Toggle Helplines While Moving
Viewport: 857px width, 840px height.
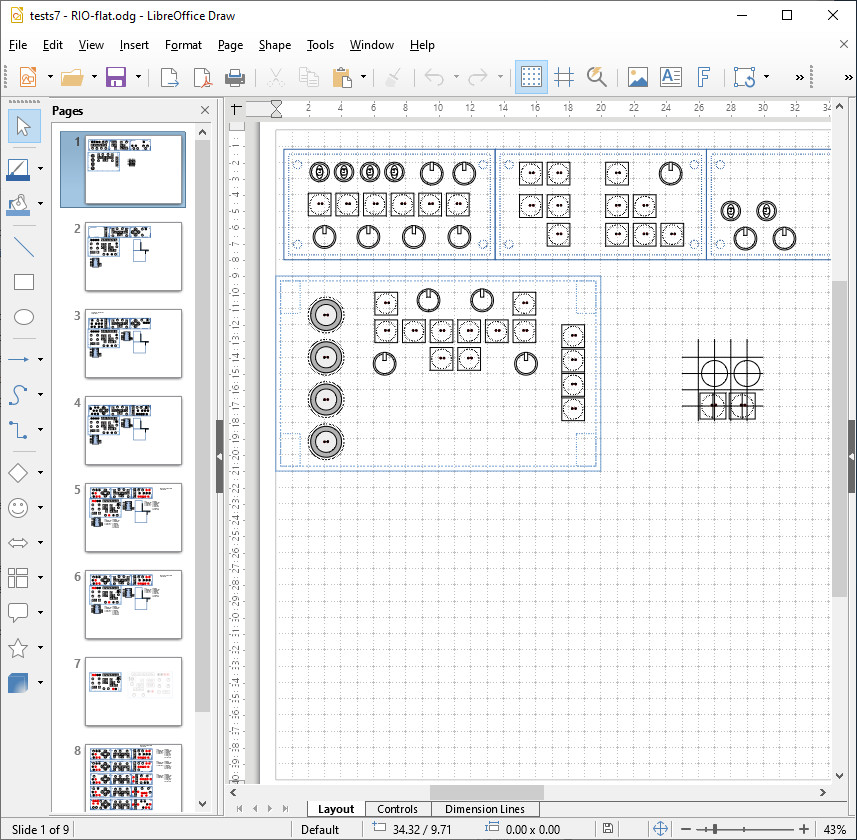pyautogui.click(x=564, y=77)
